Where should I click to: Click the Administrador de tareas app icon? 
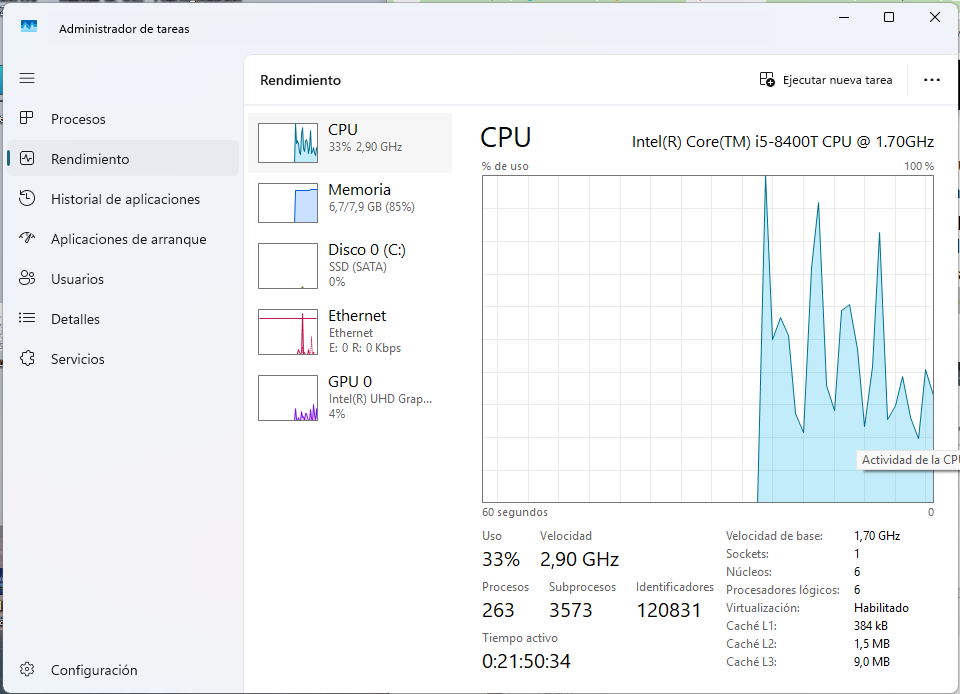click(x=28, y=26)
